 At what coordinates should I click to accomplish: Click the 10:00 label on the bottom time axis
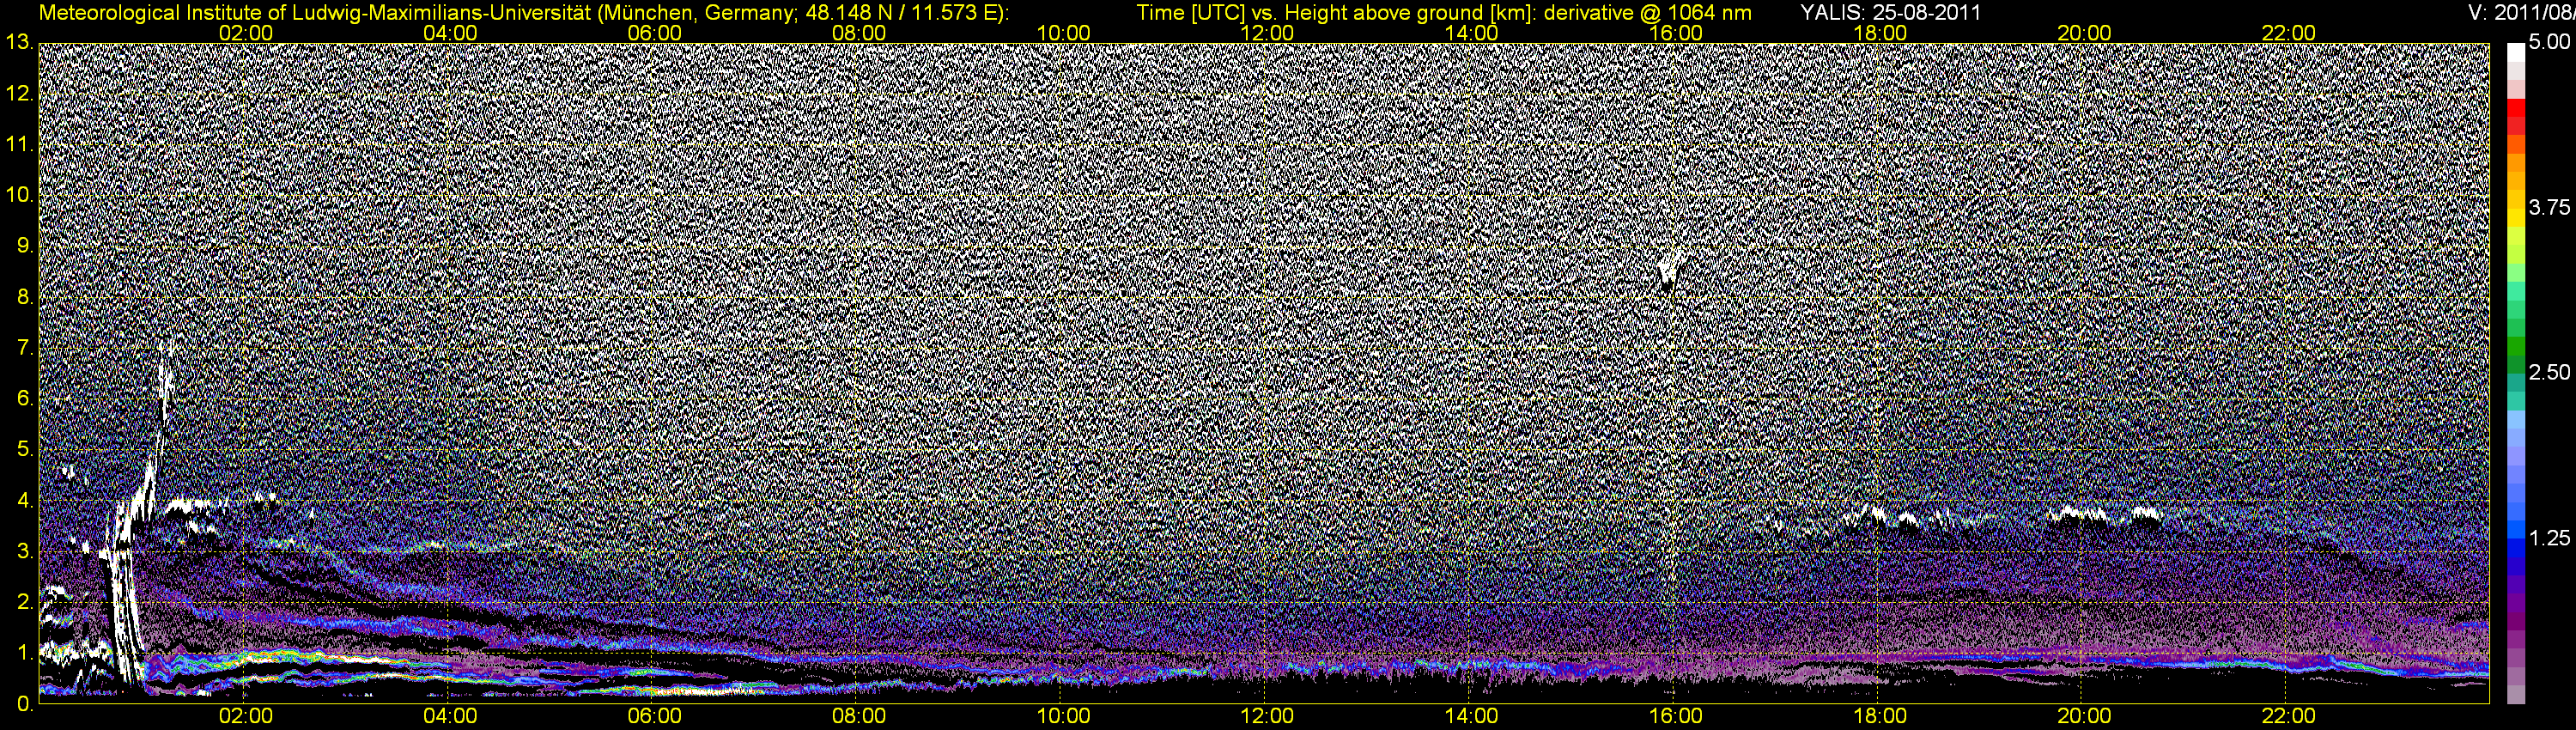[x=1063, y=716]
